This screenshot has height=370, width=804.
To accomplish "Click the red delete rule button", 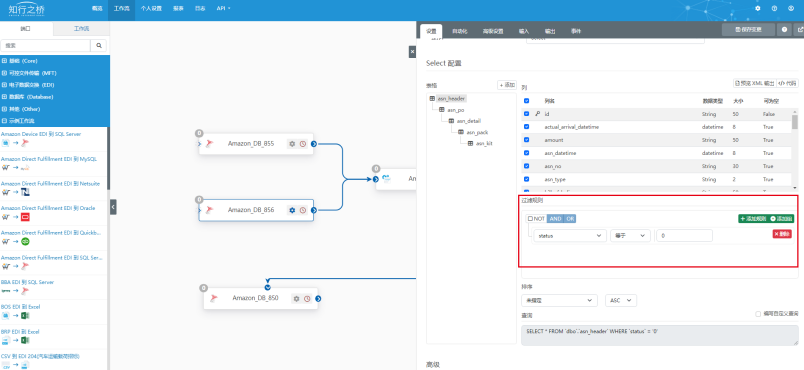I will coord(782,234).
